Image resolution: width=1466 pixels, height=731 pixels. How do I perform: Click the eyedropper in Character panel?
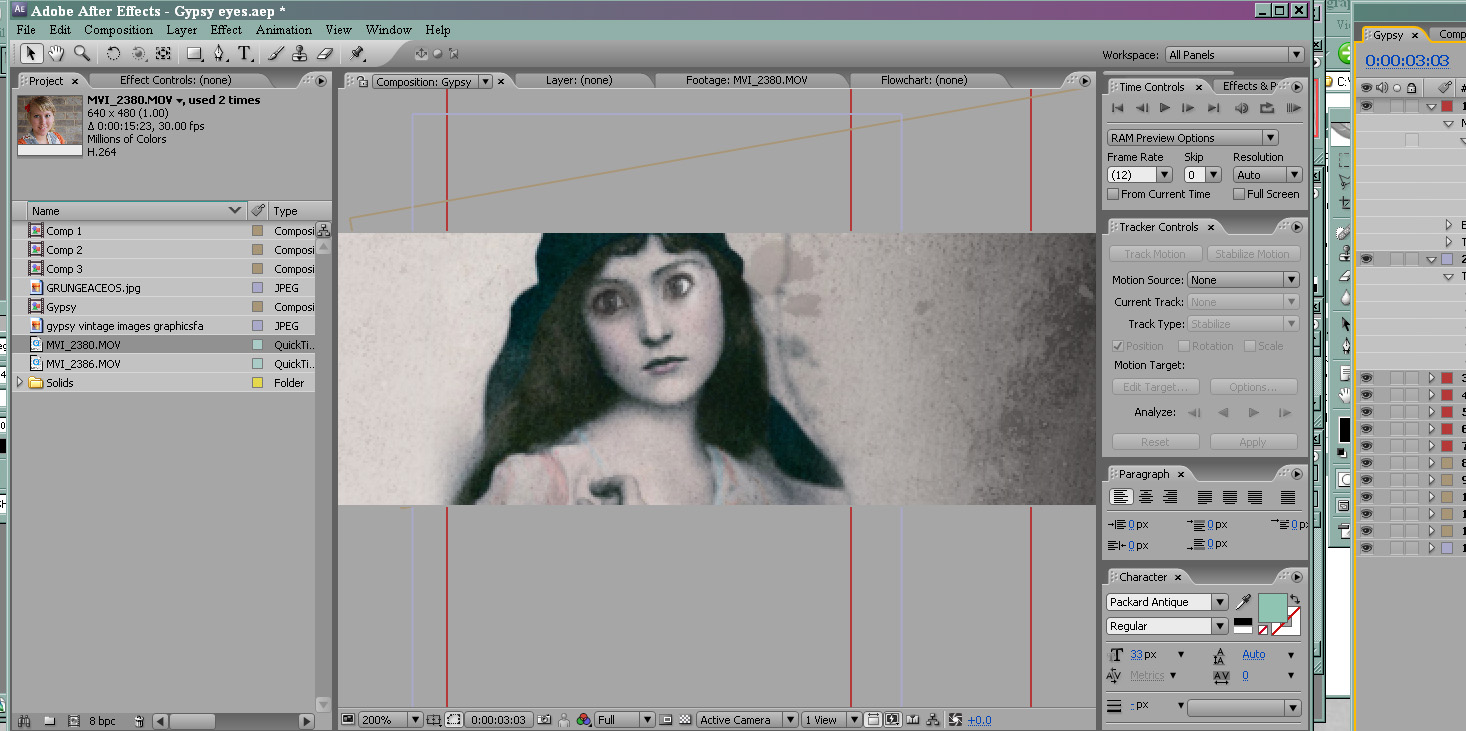tap(1244, 602)
